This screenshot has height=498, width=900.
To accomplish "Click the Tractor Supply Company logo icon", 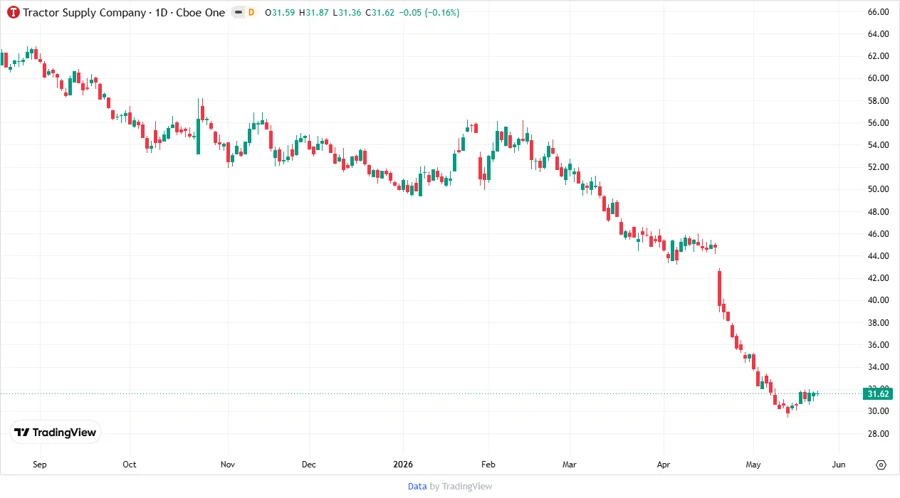I will pos(13,12).
